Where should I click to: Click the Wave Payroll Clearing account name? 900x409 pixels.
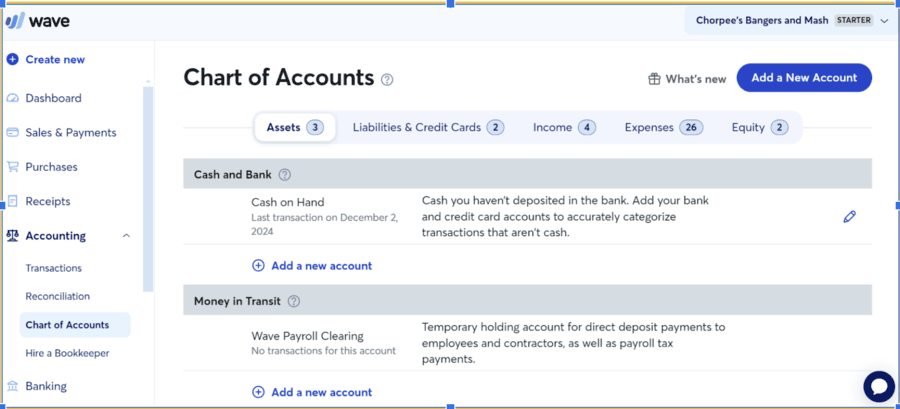click(x=308, y=336)
